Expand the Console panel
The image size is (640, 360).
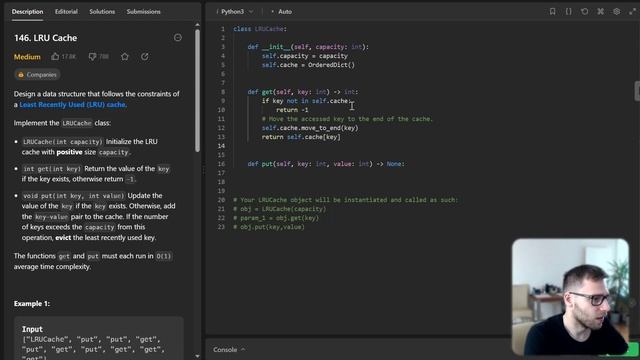pos(229,350)
